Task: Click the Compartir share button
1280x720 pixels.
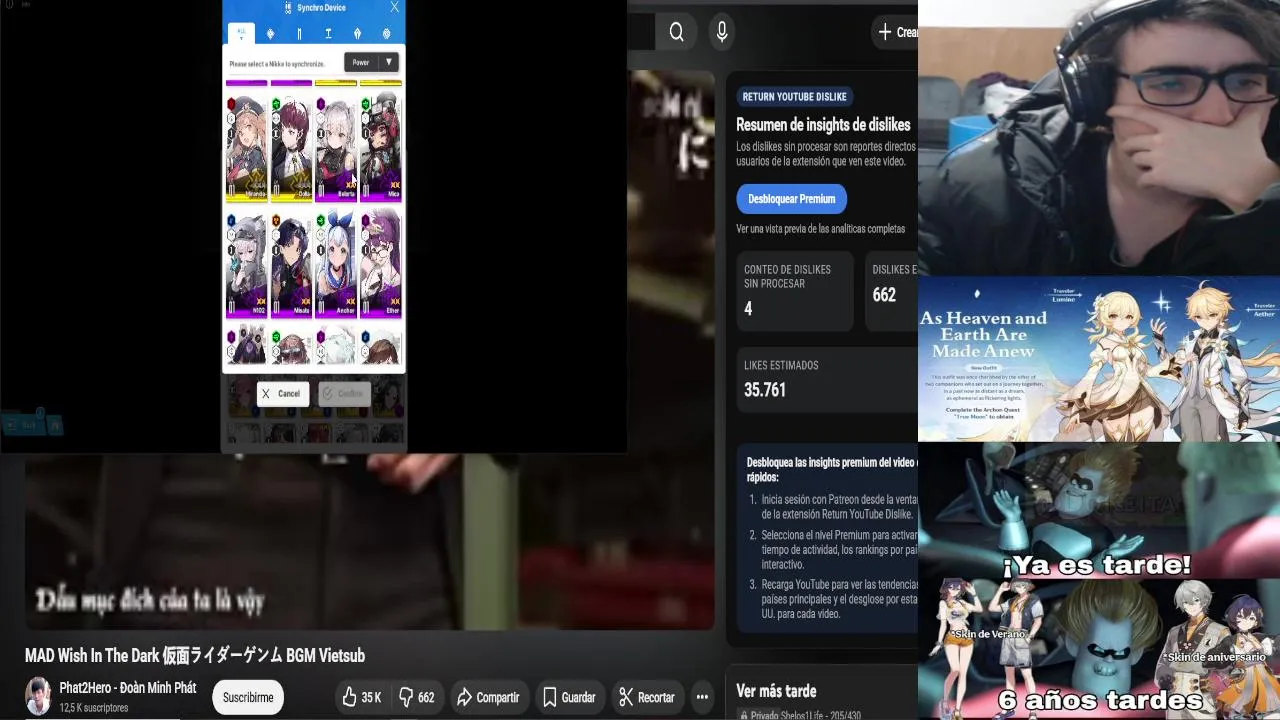Action: point(488,698)
